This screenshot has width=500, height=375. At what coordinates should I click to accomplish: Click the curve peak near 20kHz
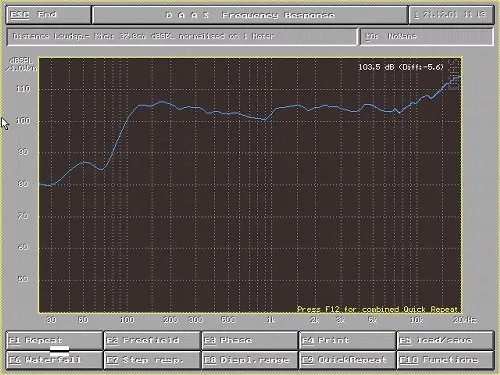click(x=457, y=78)
